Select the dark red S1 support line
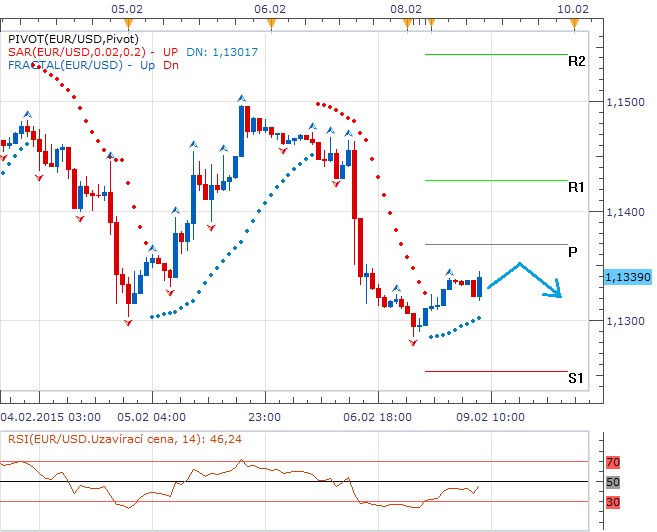The height and width of the screenshot is (532, 657). tap(496, 371)
